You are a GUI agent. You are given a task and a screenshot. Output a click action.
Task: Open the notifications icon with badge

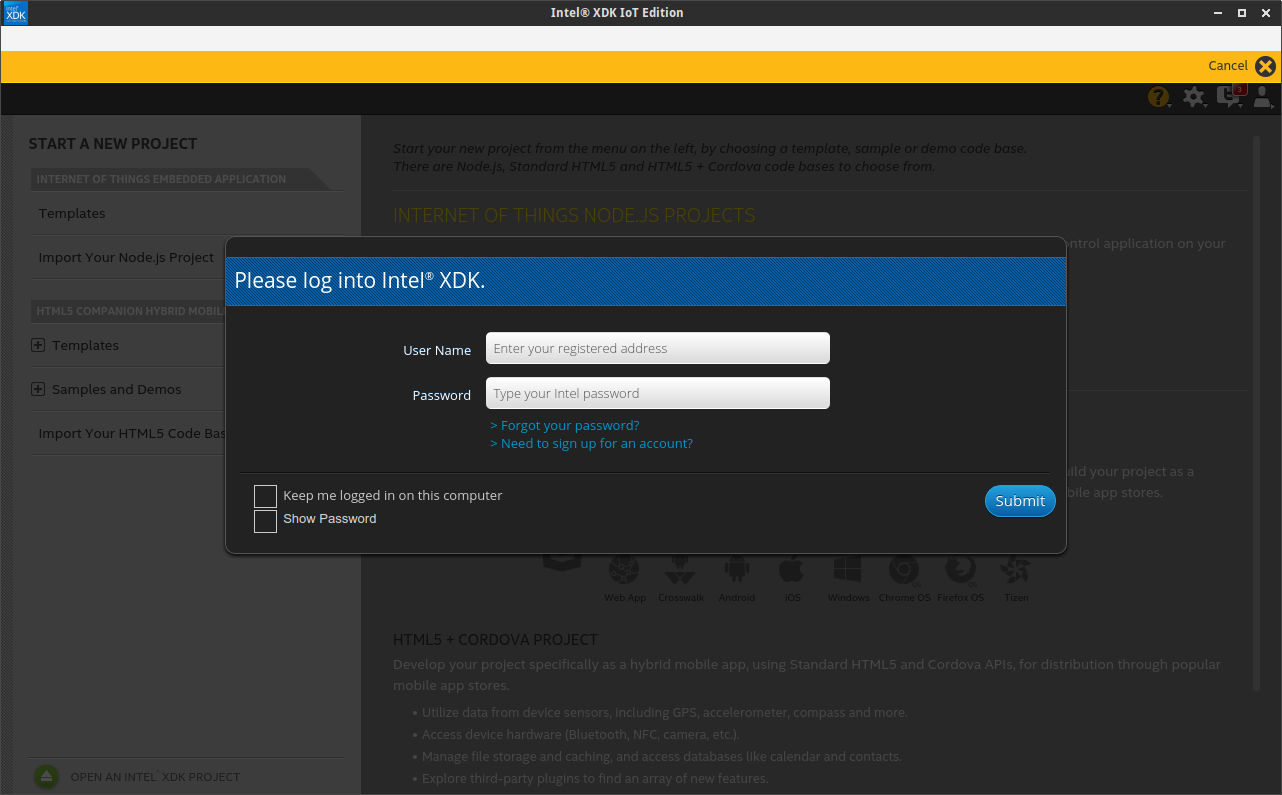pyautogui.click(x=1229, y=96)
